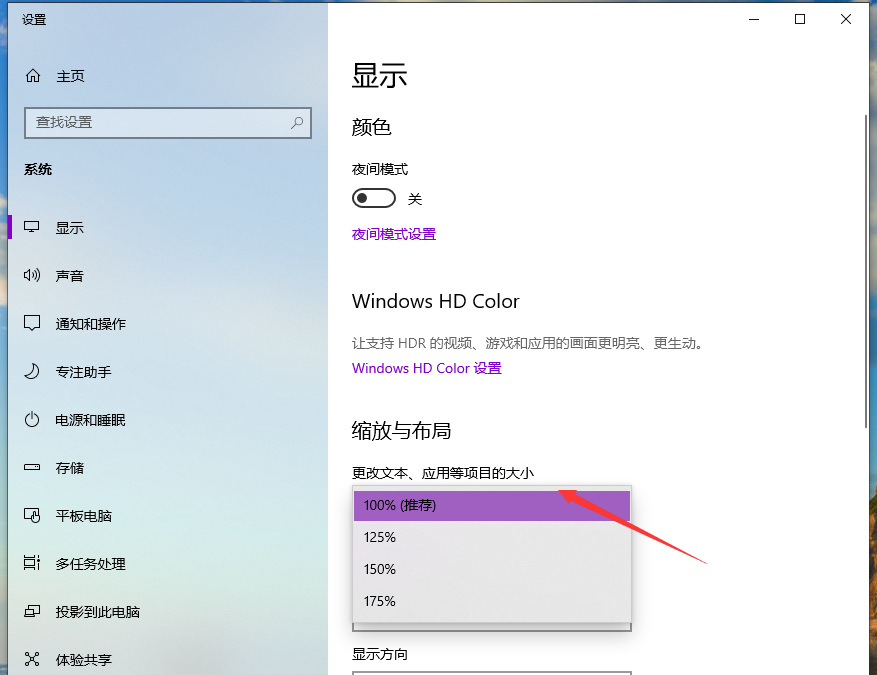Viewport: 877px width, 675px height.
Task: Choose 175% scaling in dropdown
Action: click(x=491, y=601)
